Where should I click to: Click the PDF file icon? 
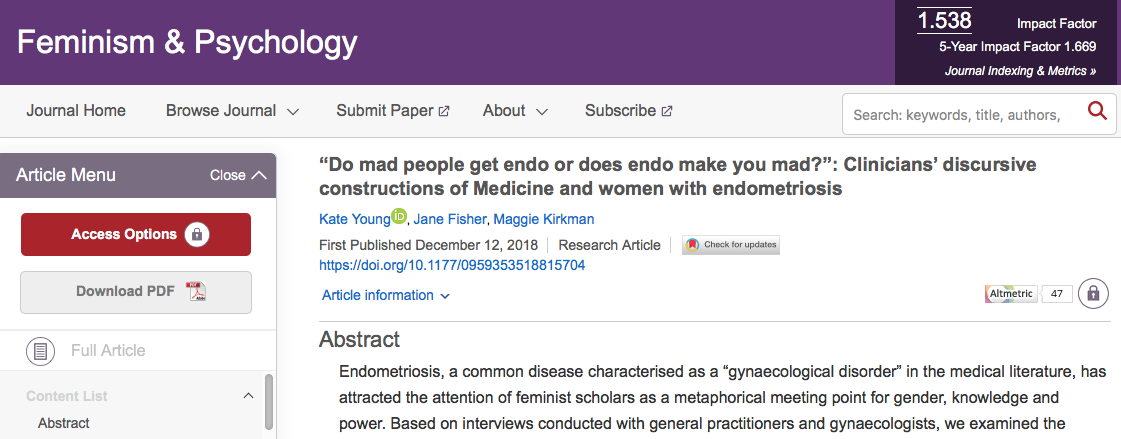click(195, 292)
